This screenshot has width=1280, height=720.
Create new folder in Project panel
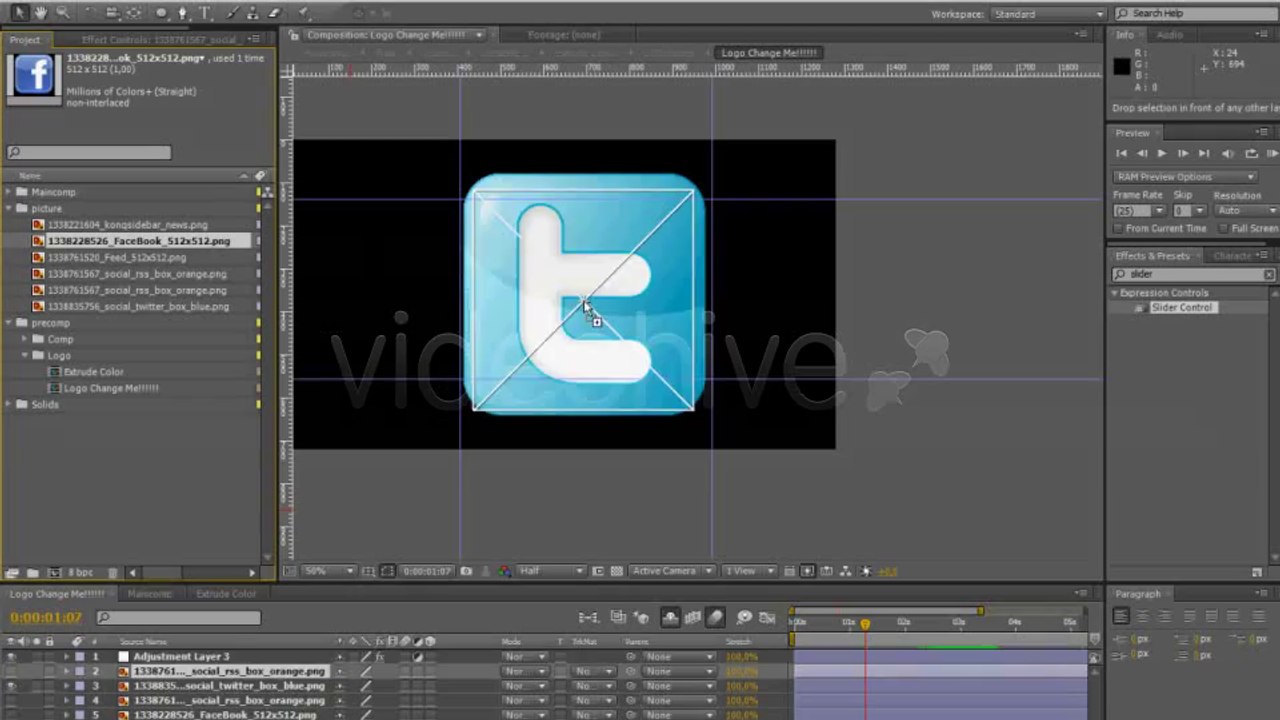click(x=33, y=572)
